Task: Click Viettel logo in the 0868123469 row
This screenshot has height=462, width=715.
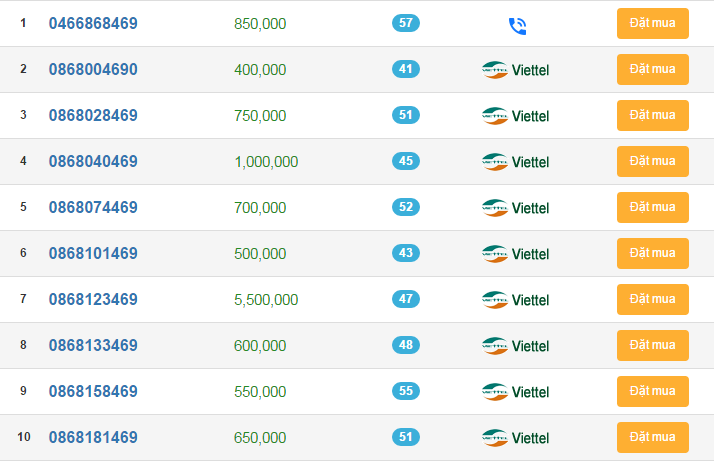Action: pos(516,300)
